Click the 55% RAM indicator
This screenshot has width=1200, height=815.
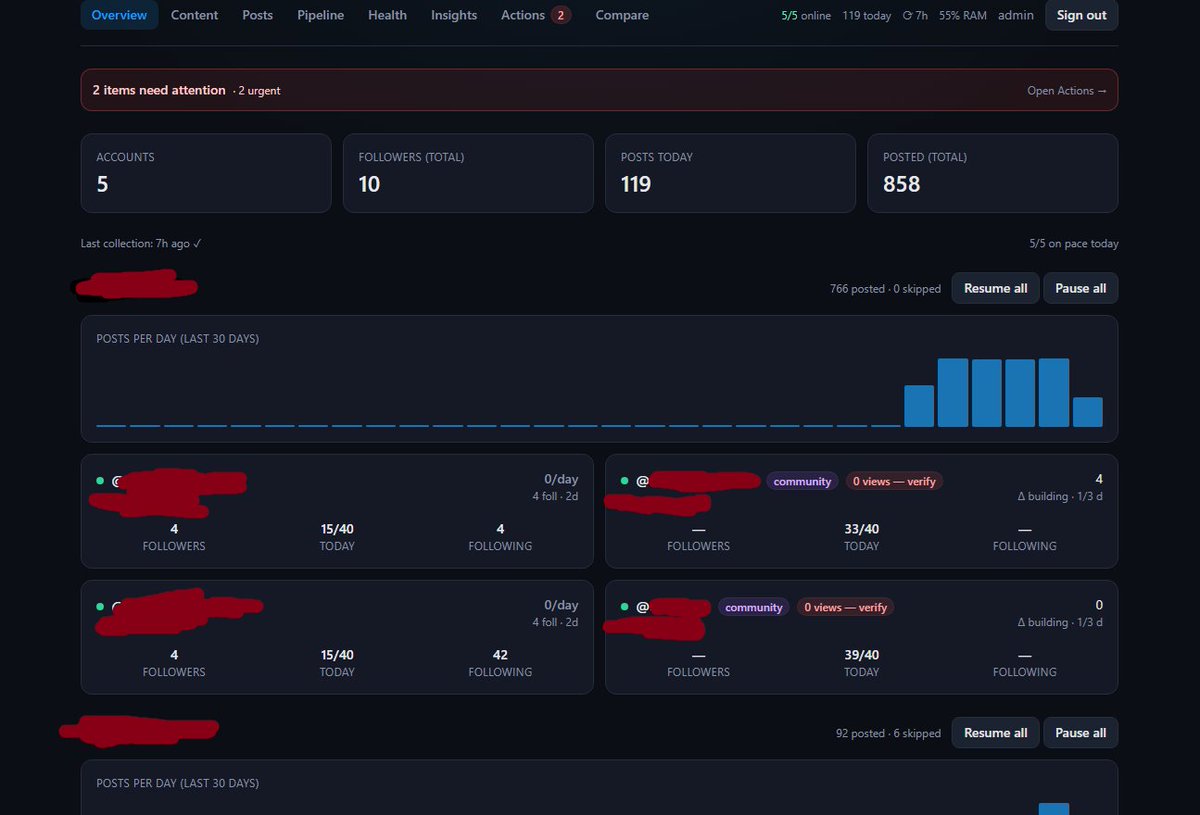[x=963, y=16]
